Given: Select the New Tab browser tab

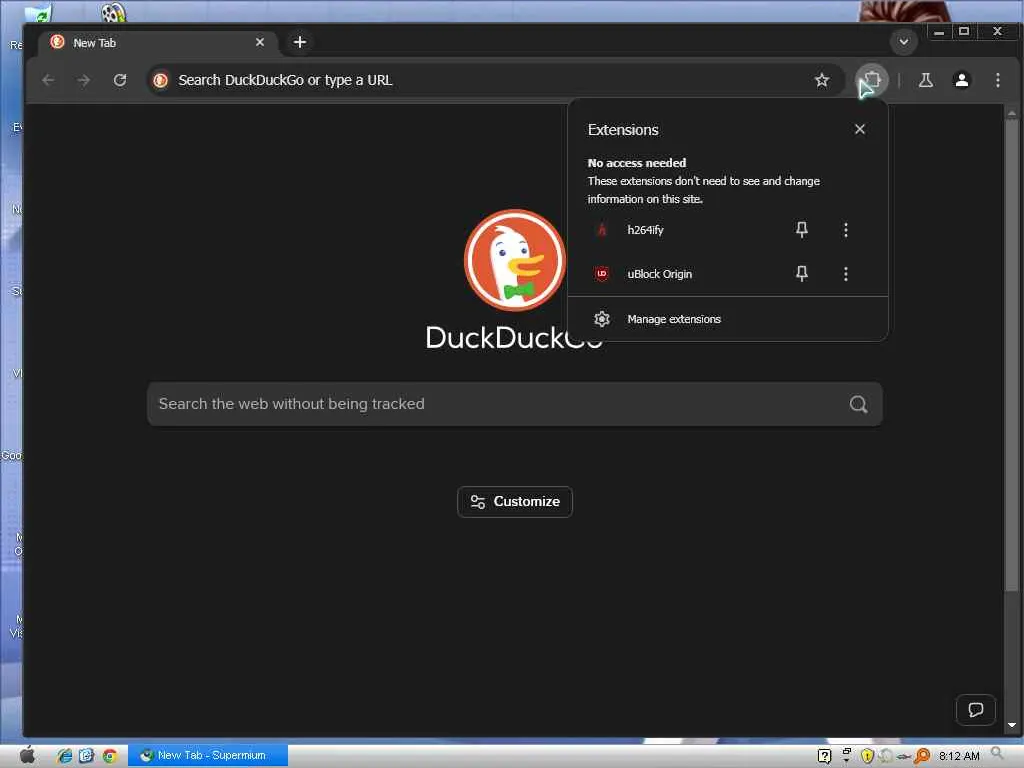Looking at the screenshot, I should point(158,42).
